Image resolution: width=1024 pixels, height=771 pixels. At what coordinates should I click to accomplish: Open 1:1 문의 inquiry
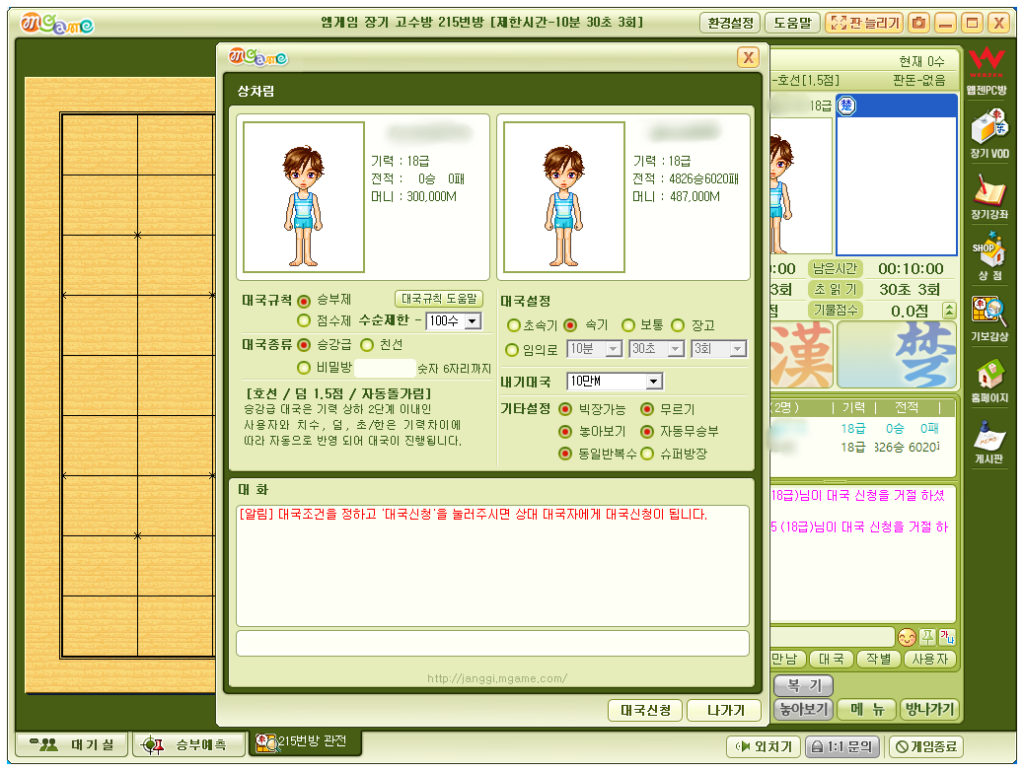pyautogui.click(x=842, y=747)
